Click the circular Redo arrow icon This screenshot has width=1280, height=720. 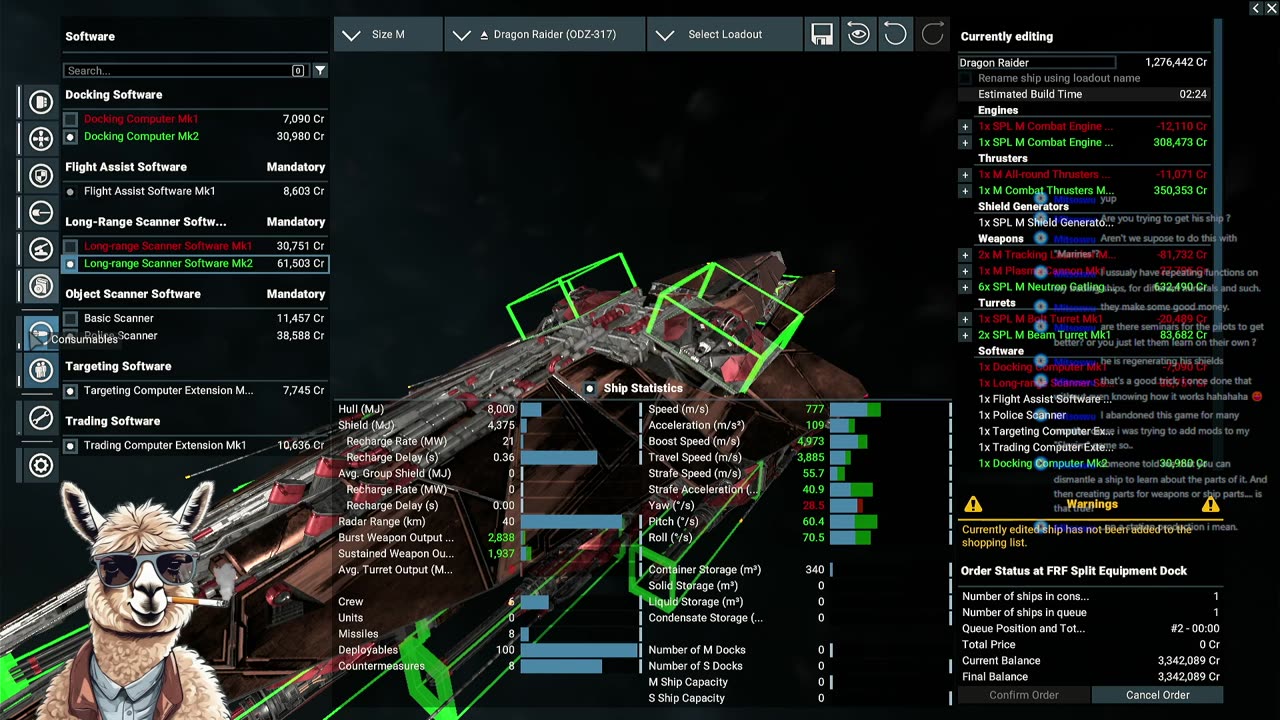[x=932, y=34]
